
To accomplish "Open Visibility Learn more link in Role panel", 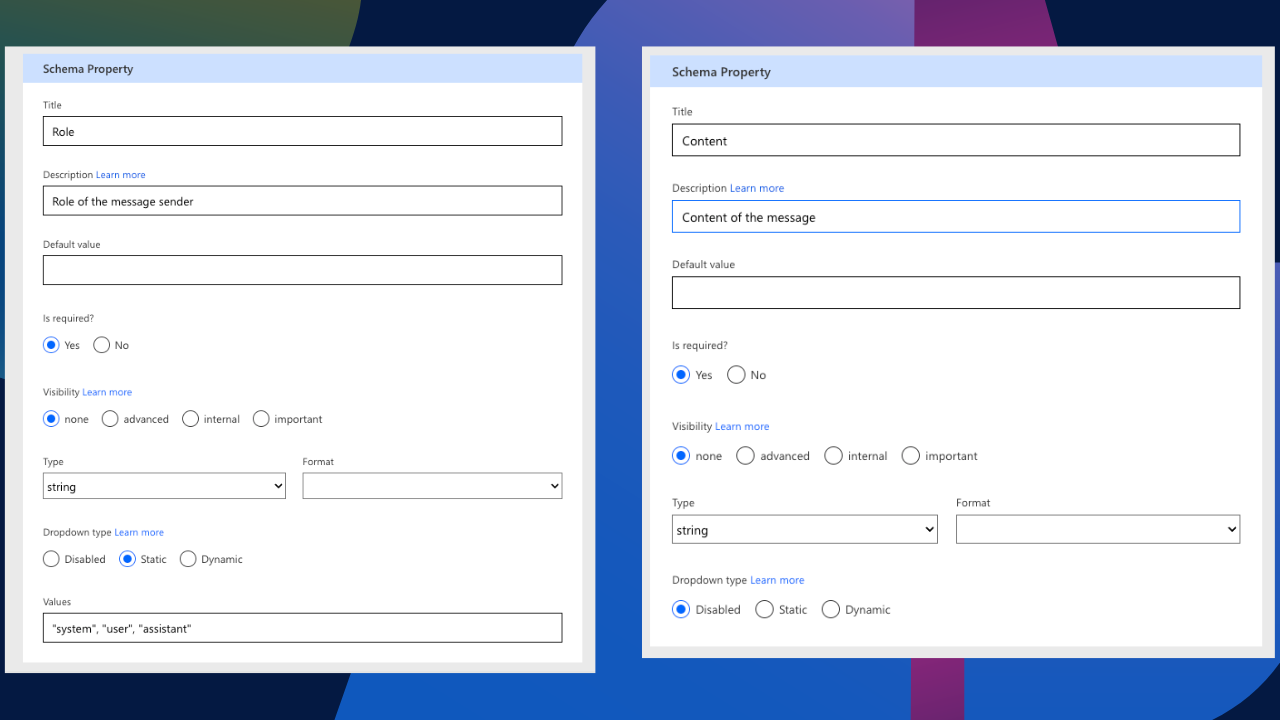I will point(107,392).
